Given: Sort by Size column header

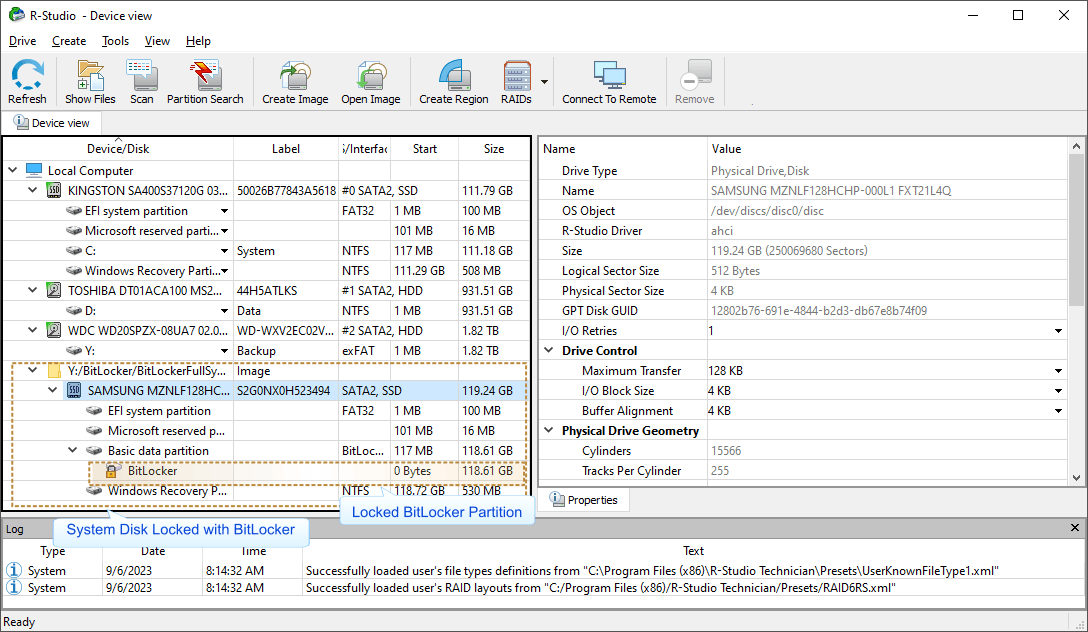Looking at the screenshot, I should tap(493, 148).
